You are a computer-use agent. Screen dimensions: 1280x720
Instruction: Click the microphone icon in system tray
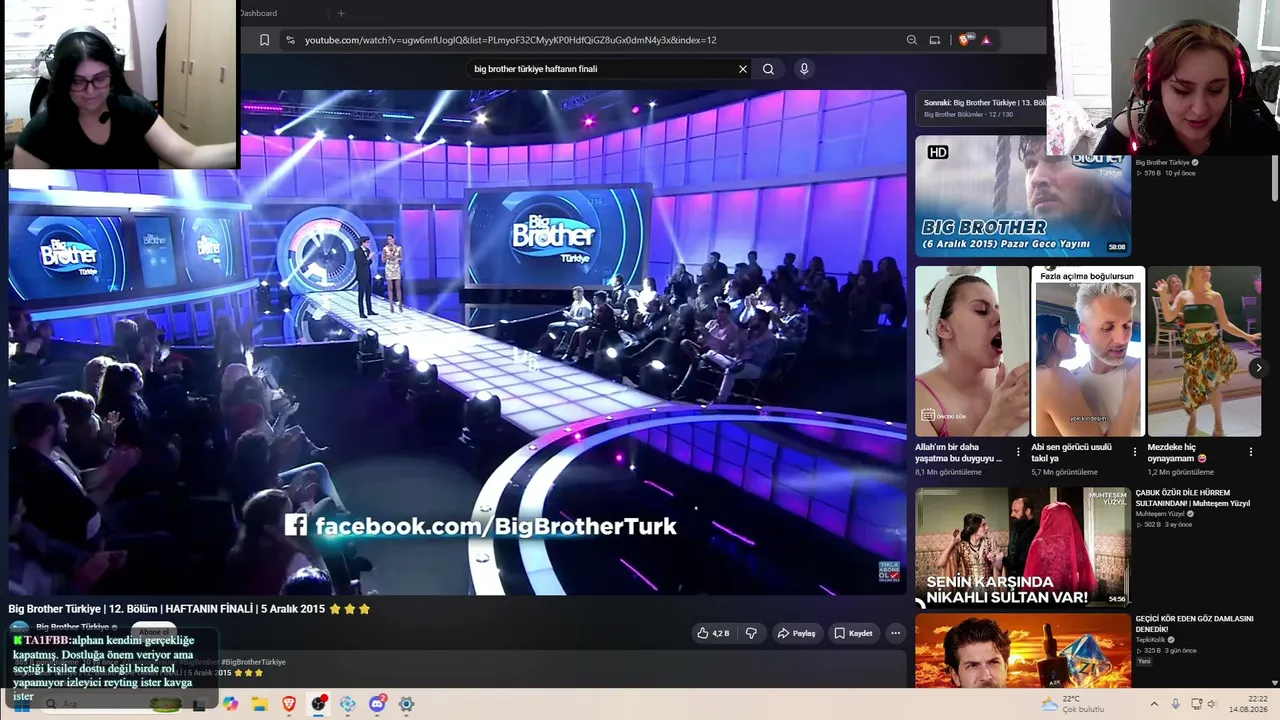(x=1175, y=704)
